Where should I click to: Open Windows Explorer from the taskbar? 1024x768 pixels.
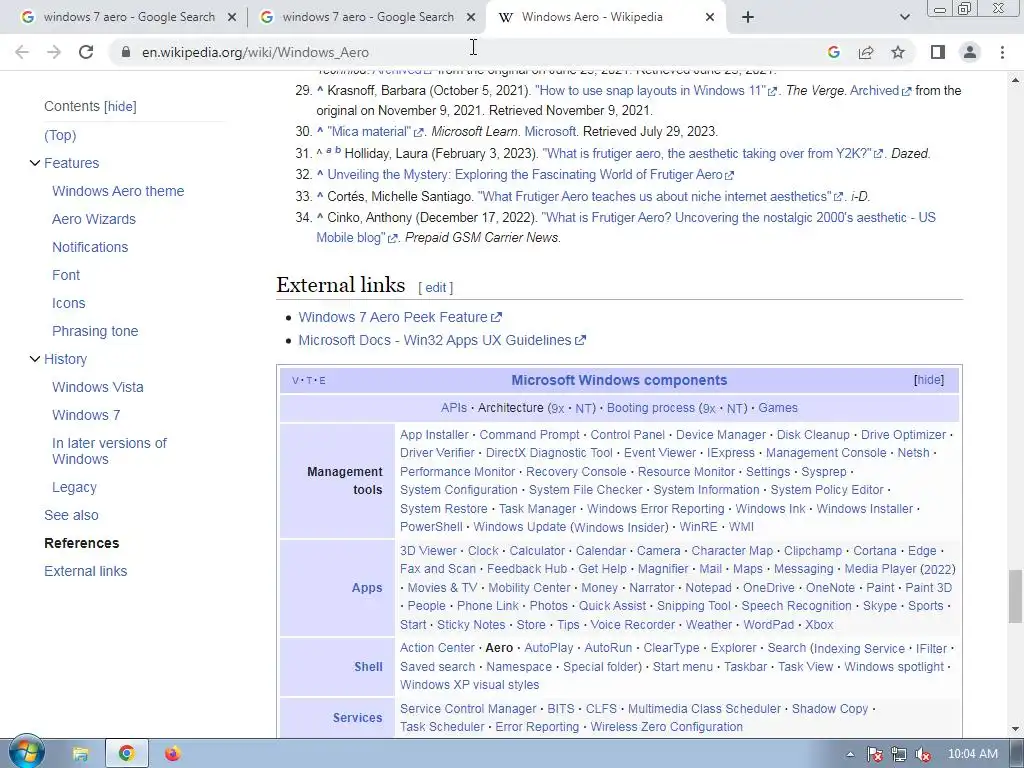80,754
